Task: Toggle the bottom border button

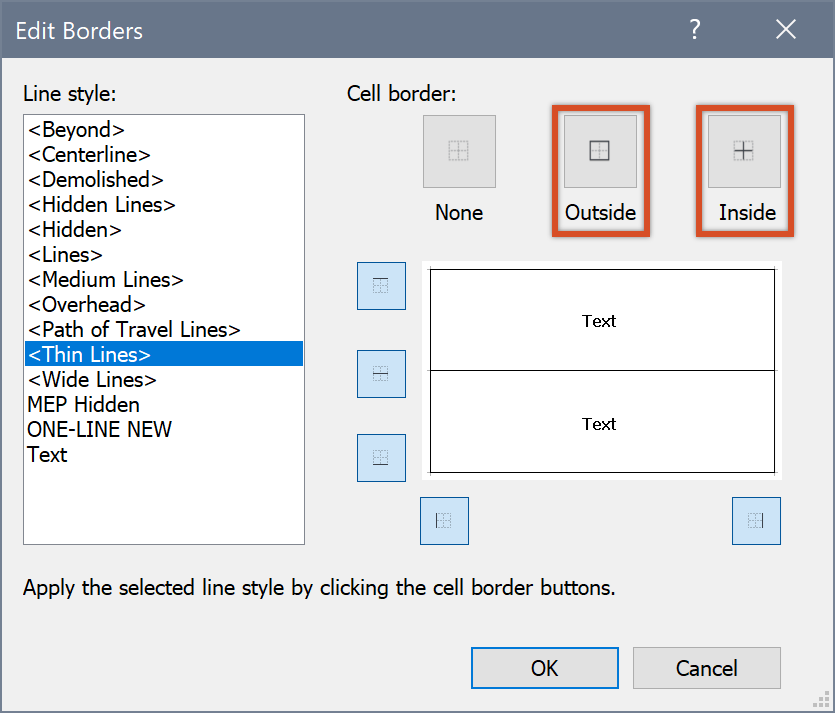Action: [381, 458]
